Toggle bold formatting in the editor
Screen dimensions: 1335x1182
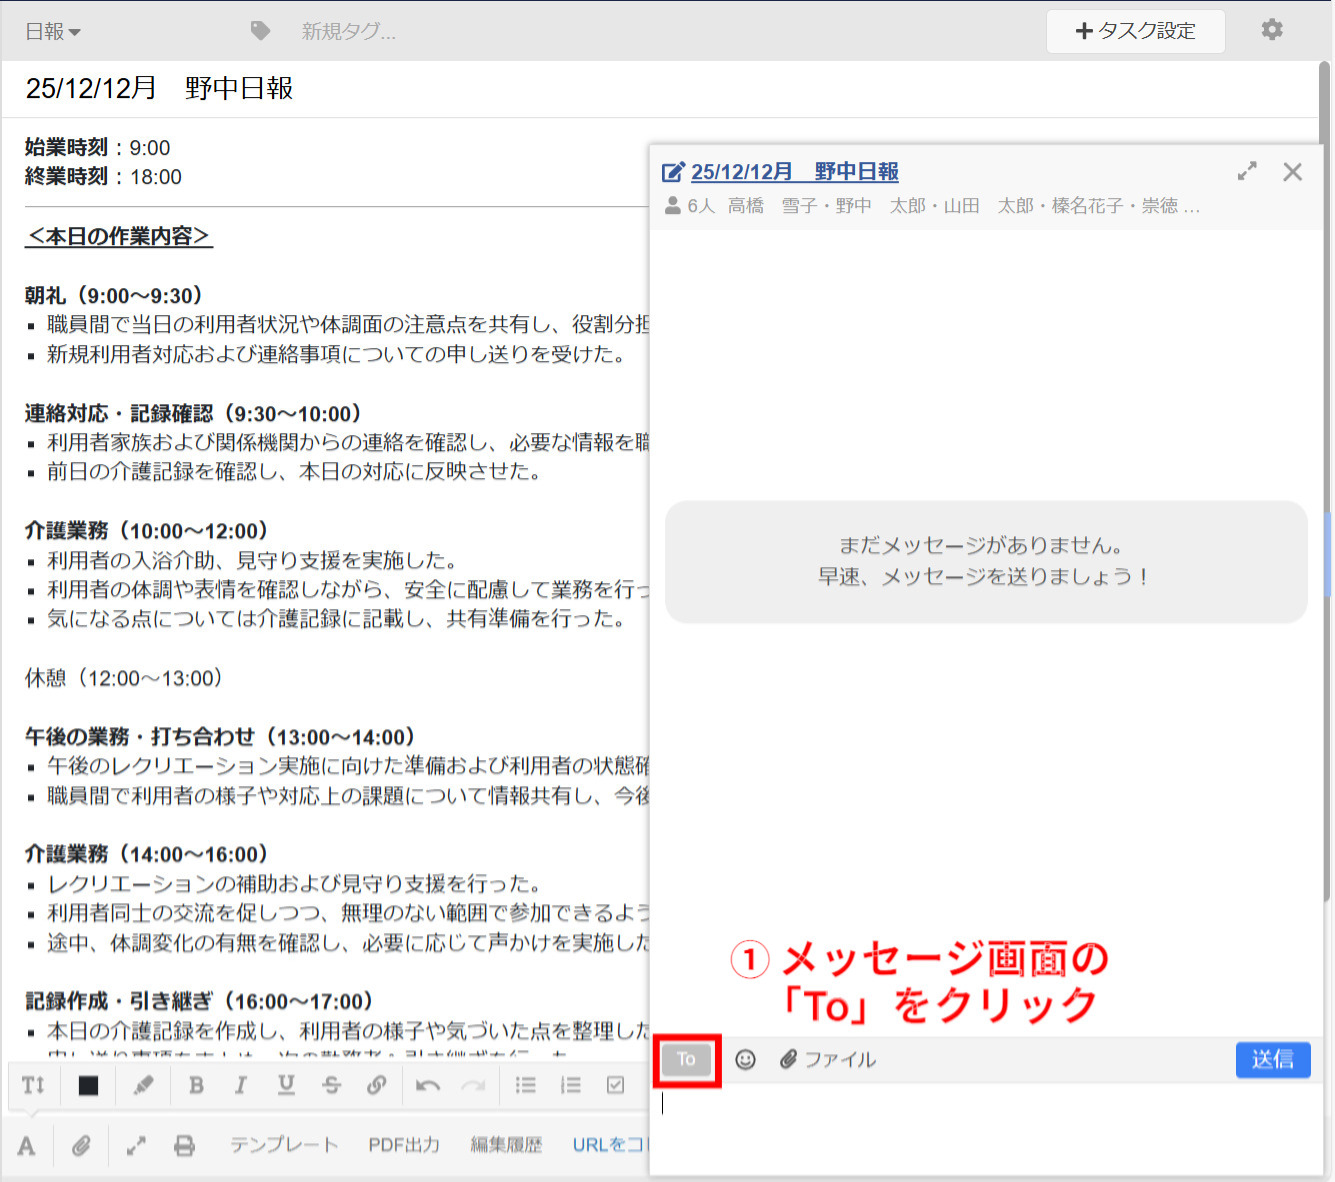197,1085
